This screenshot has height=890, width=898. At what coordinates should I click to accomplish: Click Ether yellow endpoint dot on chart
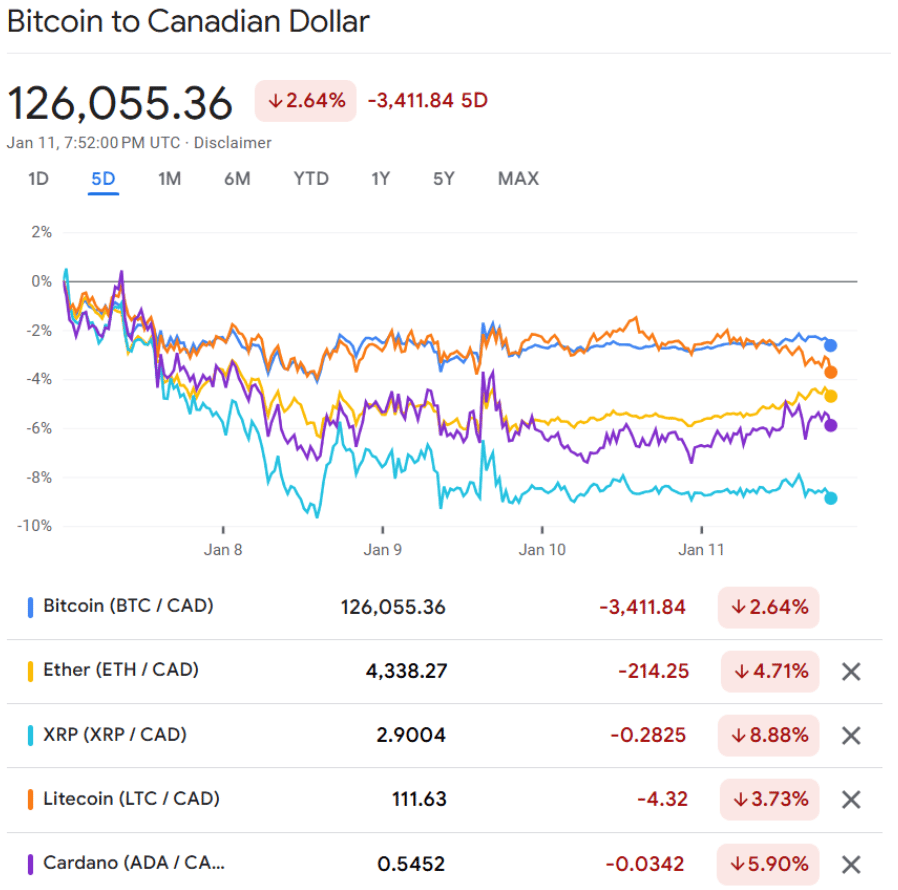click(x=830, y=396)
